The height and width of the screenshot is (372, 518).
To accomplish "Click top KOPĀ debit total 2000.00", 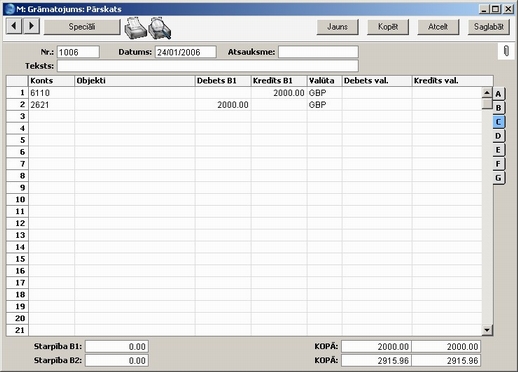I will pyautogui.click(x=376, y=347).
